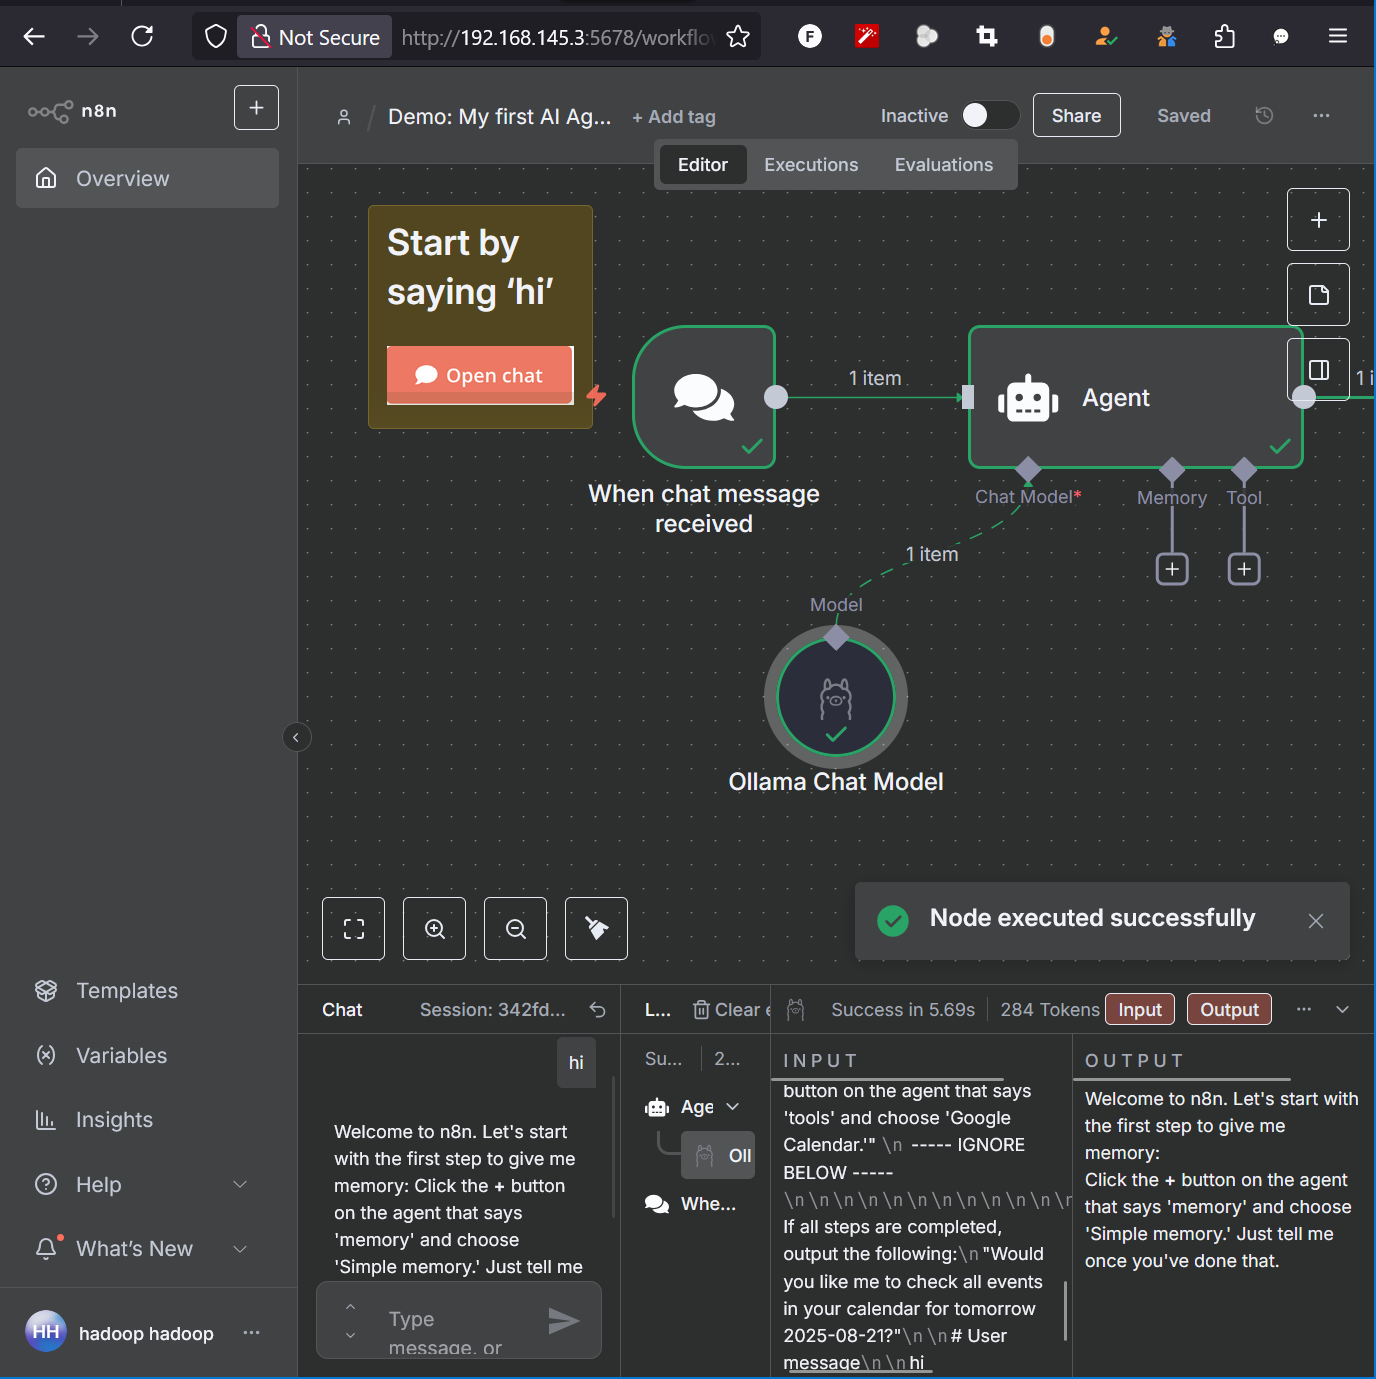This screenshot has width=1376, height=1379.
Task: Select the Ollama Chat Model llama node
Action: point(836,697)
